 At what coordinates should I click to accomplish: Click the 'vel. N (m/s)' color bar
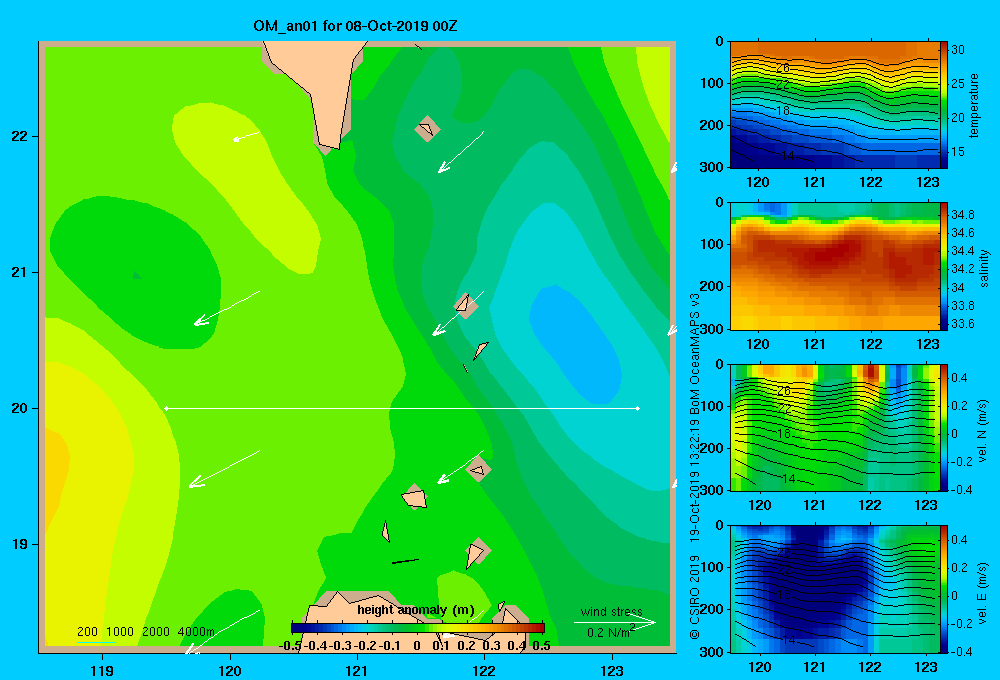(x=944, y=427)
